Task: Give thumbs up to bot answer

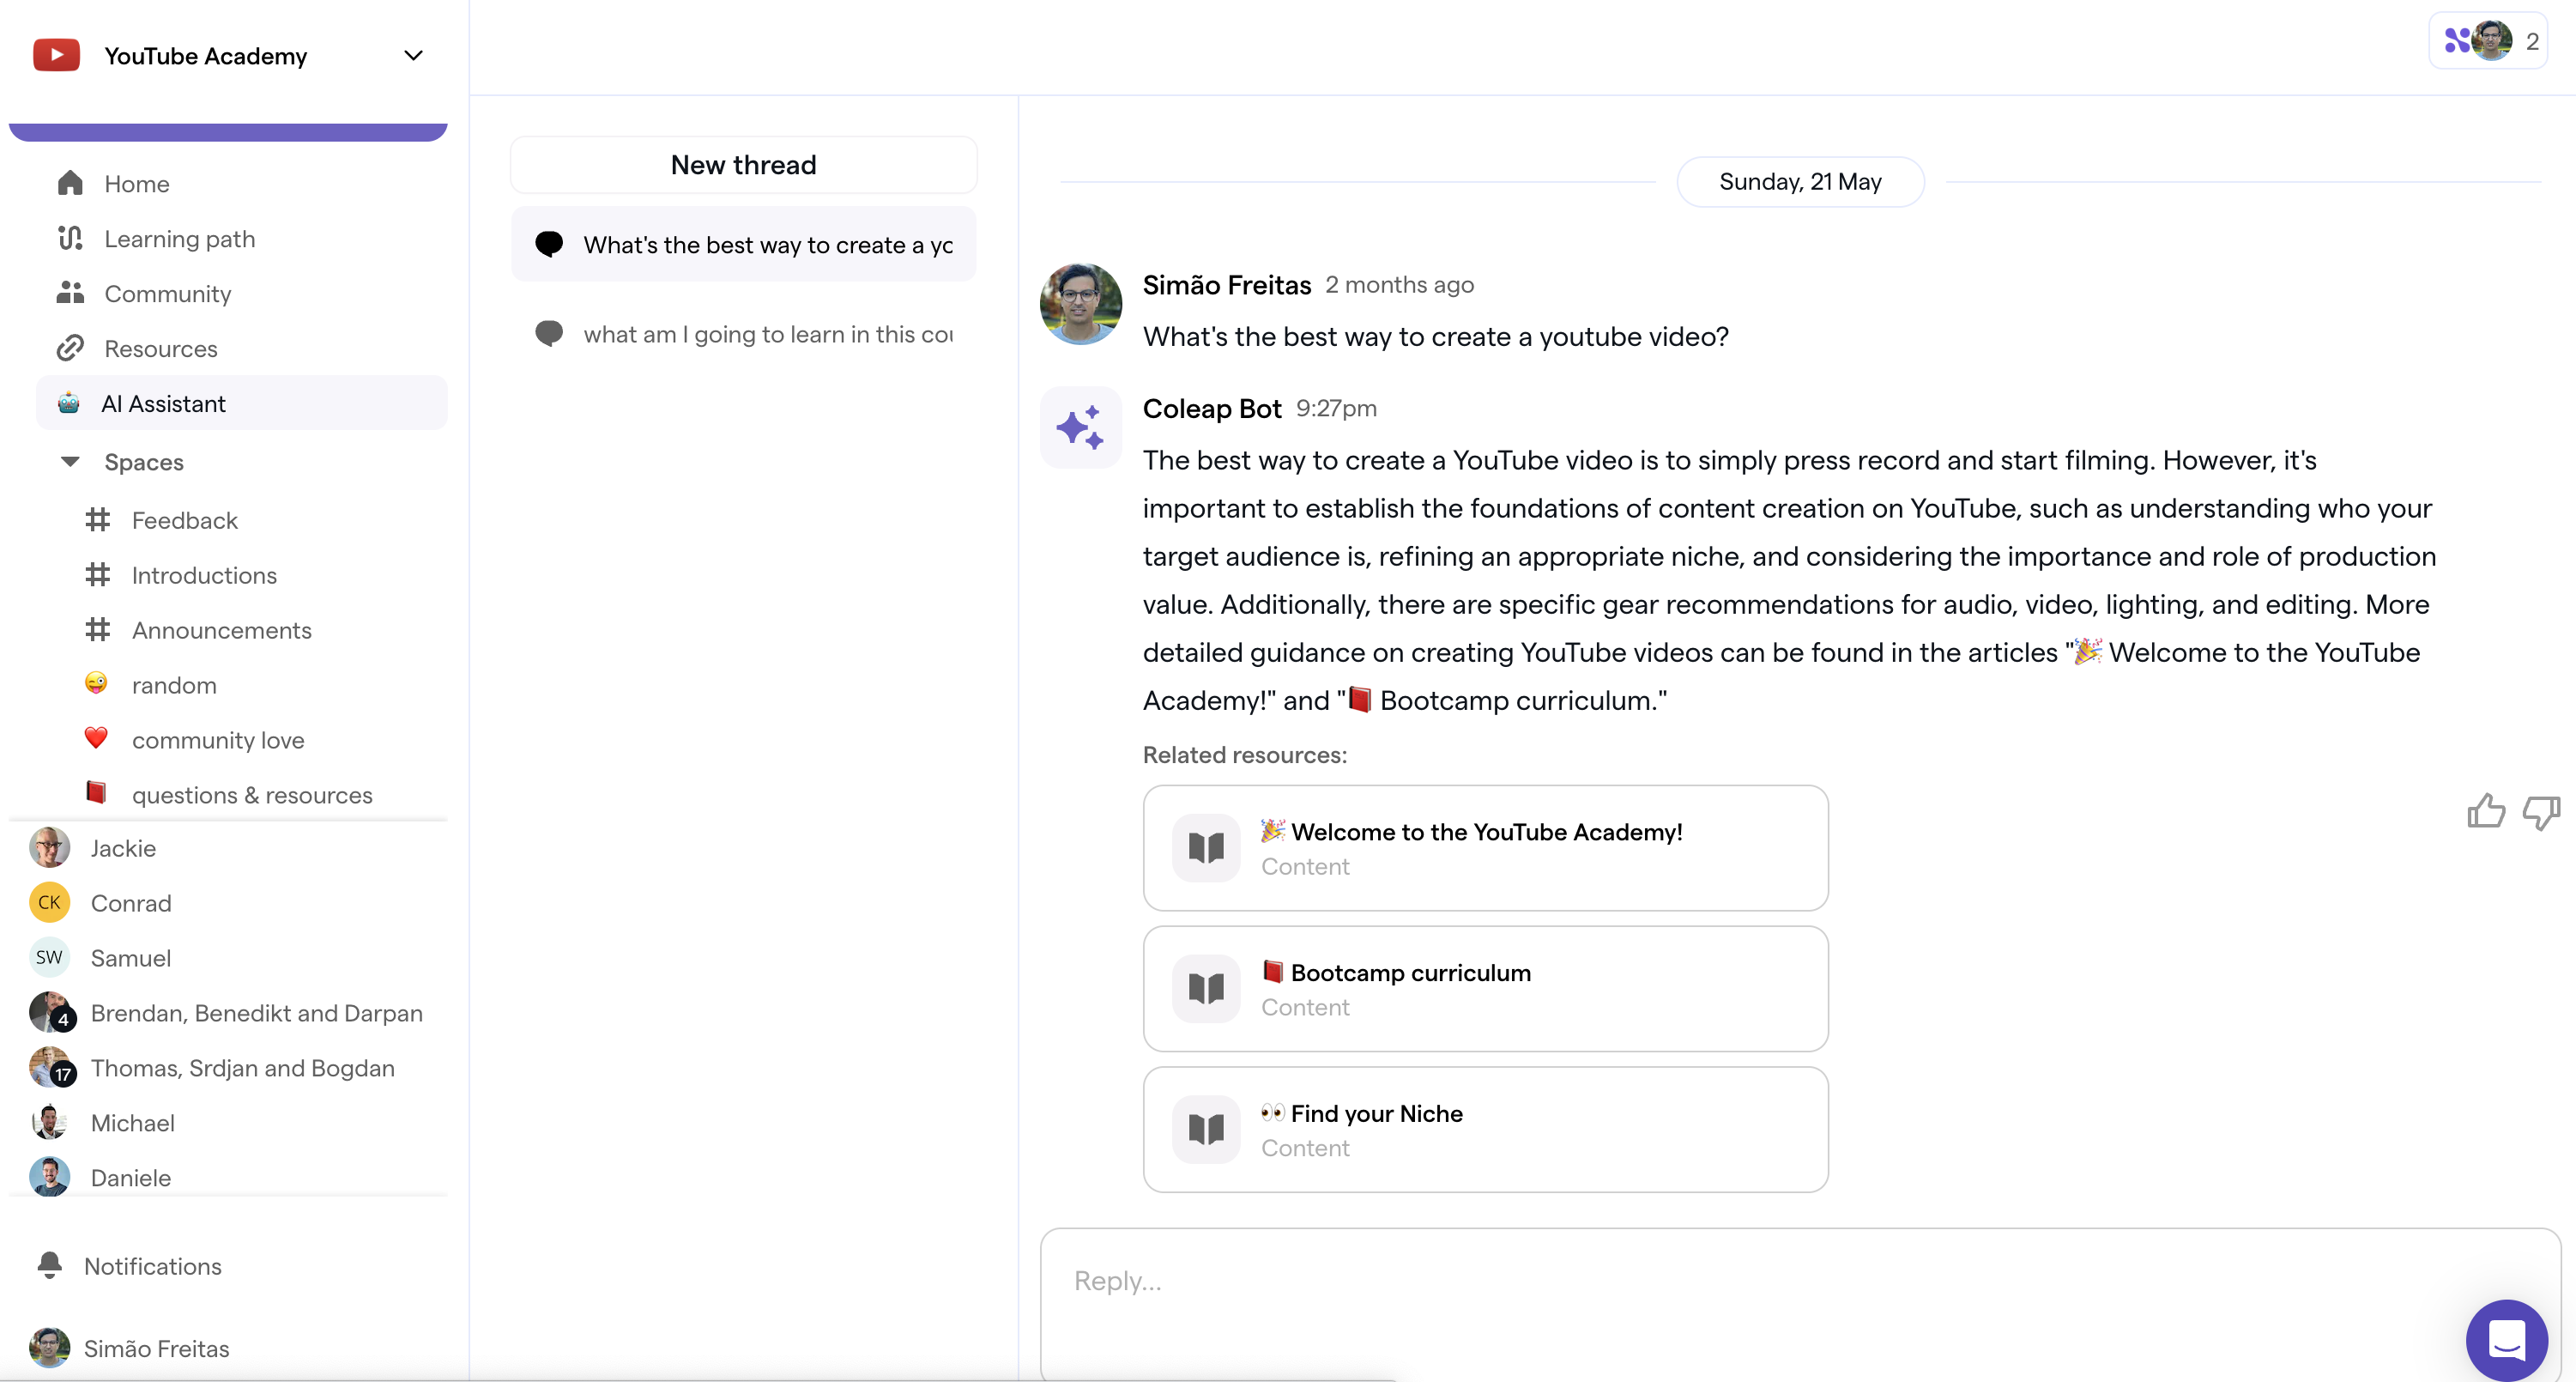Action: click(x=2486, y=811)
